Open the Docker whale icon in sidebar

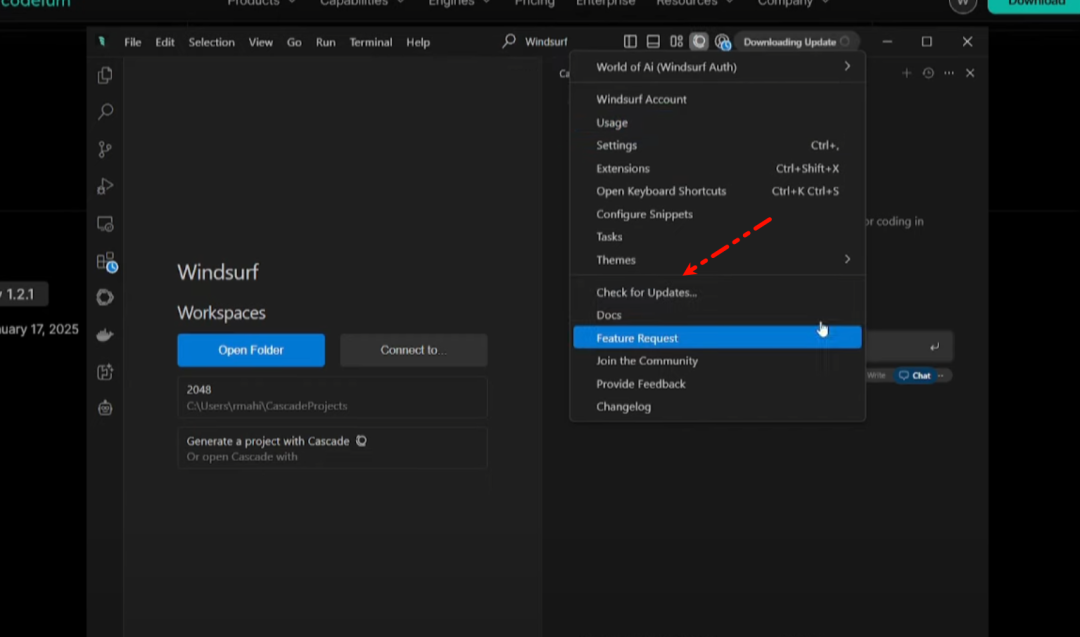(105, 335)
